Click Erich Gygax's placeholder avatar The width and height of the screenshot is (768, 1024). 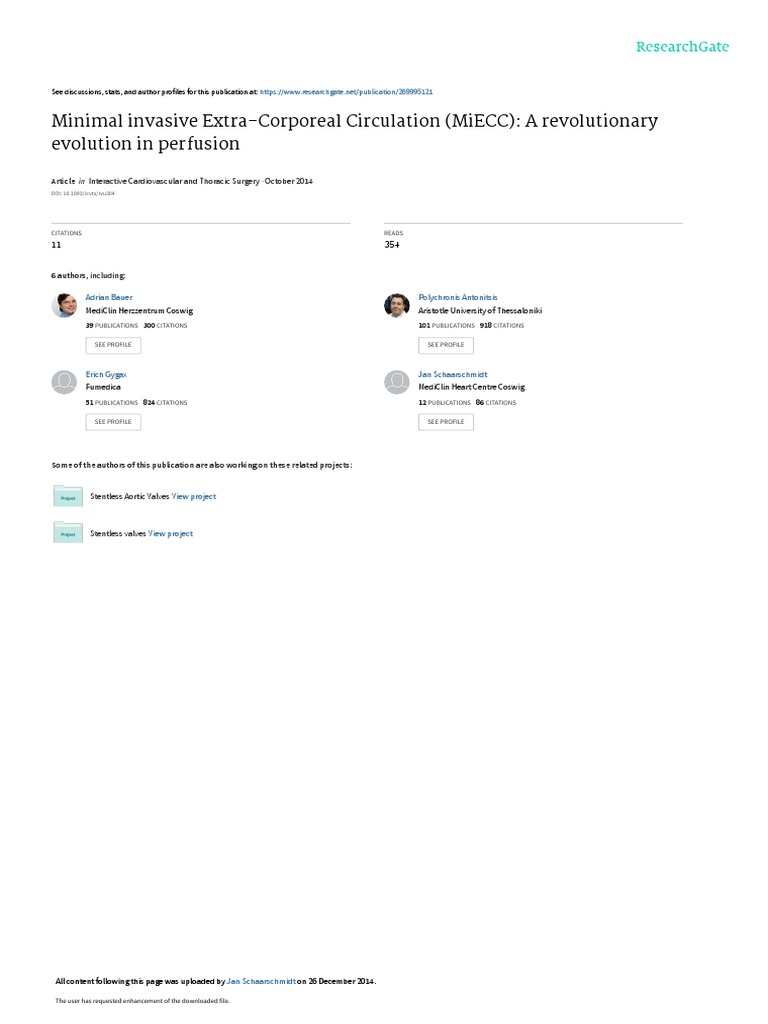64,382
